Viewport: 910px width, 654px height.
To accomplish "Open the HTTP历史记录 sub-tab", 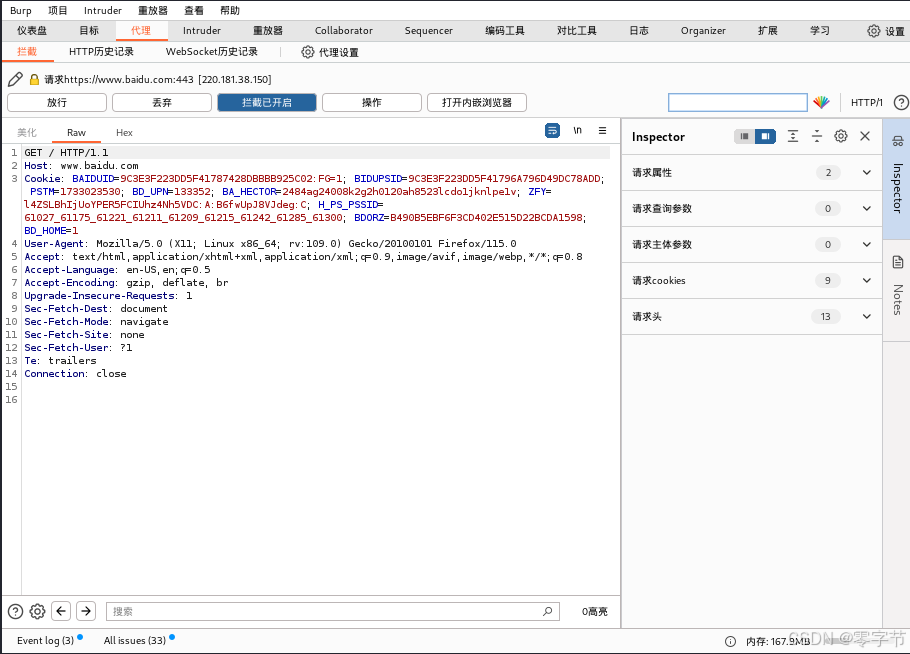I will click(101, 52).
